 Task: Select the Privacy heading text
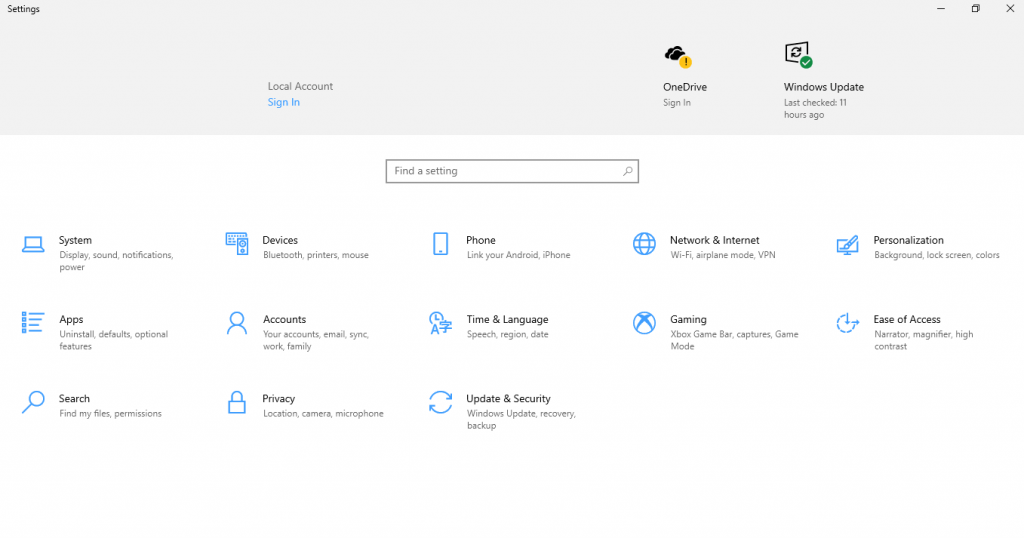[x=279, y=398]
